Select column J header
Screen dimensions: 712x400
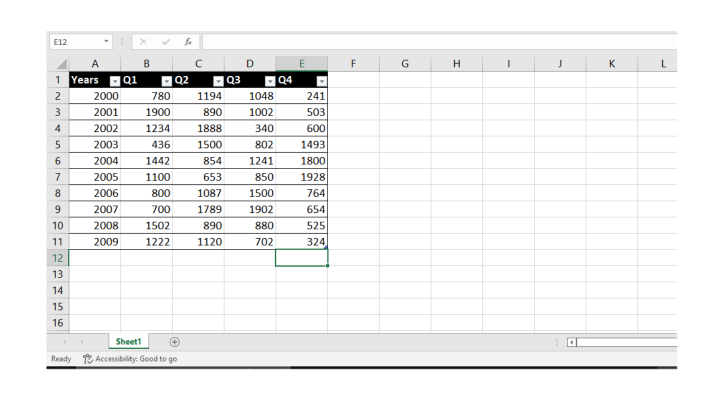[x=560, y=64]
